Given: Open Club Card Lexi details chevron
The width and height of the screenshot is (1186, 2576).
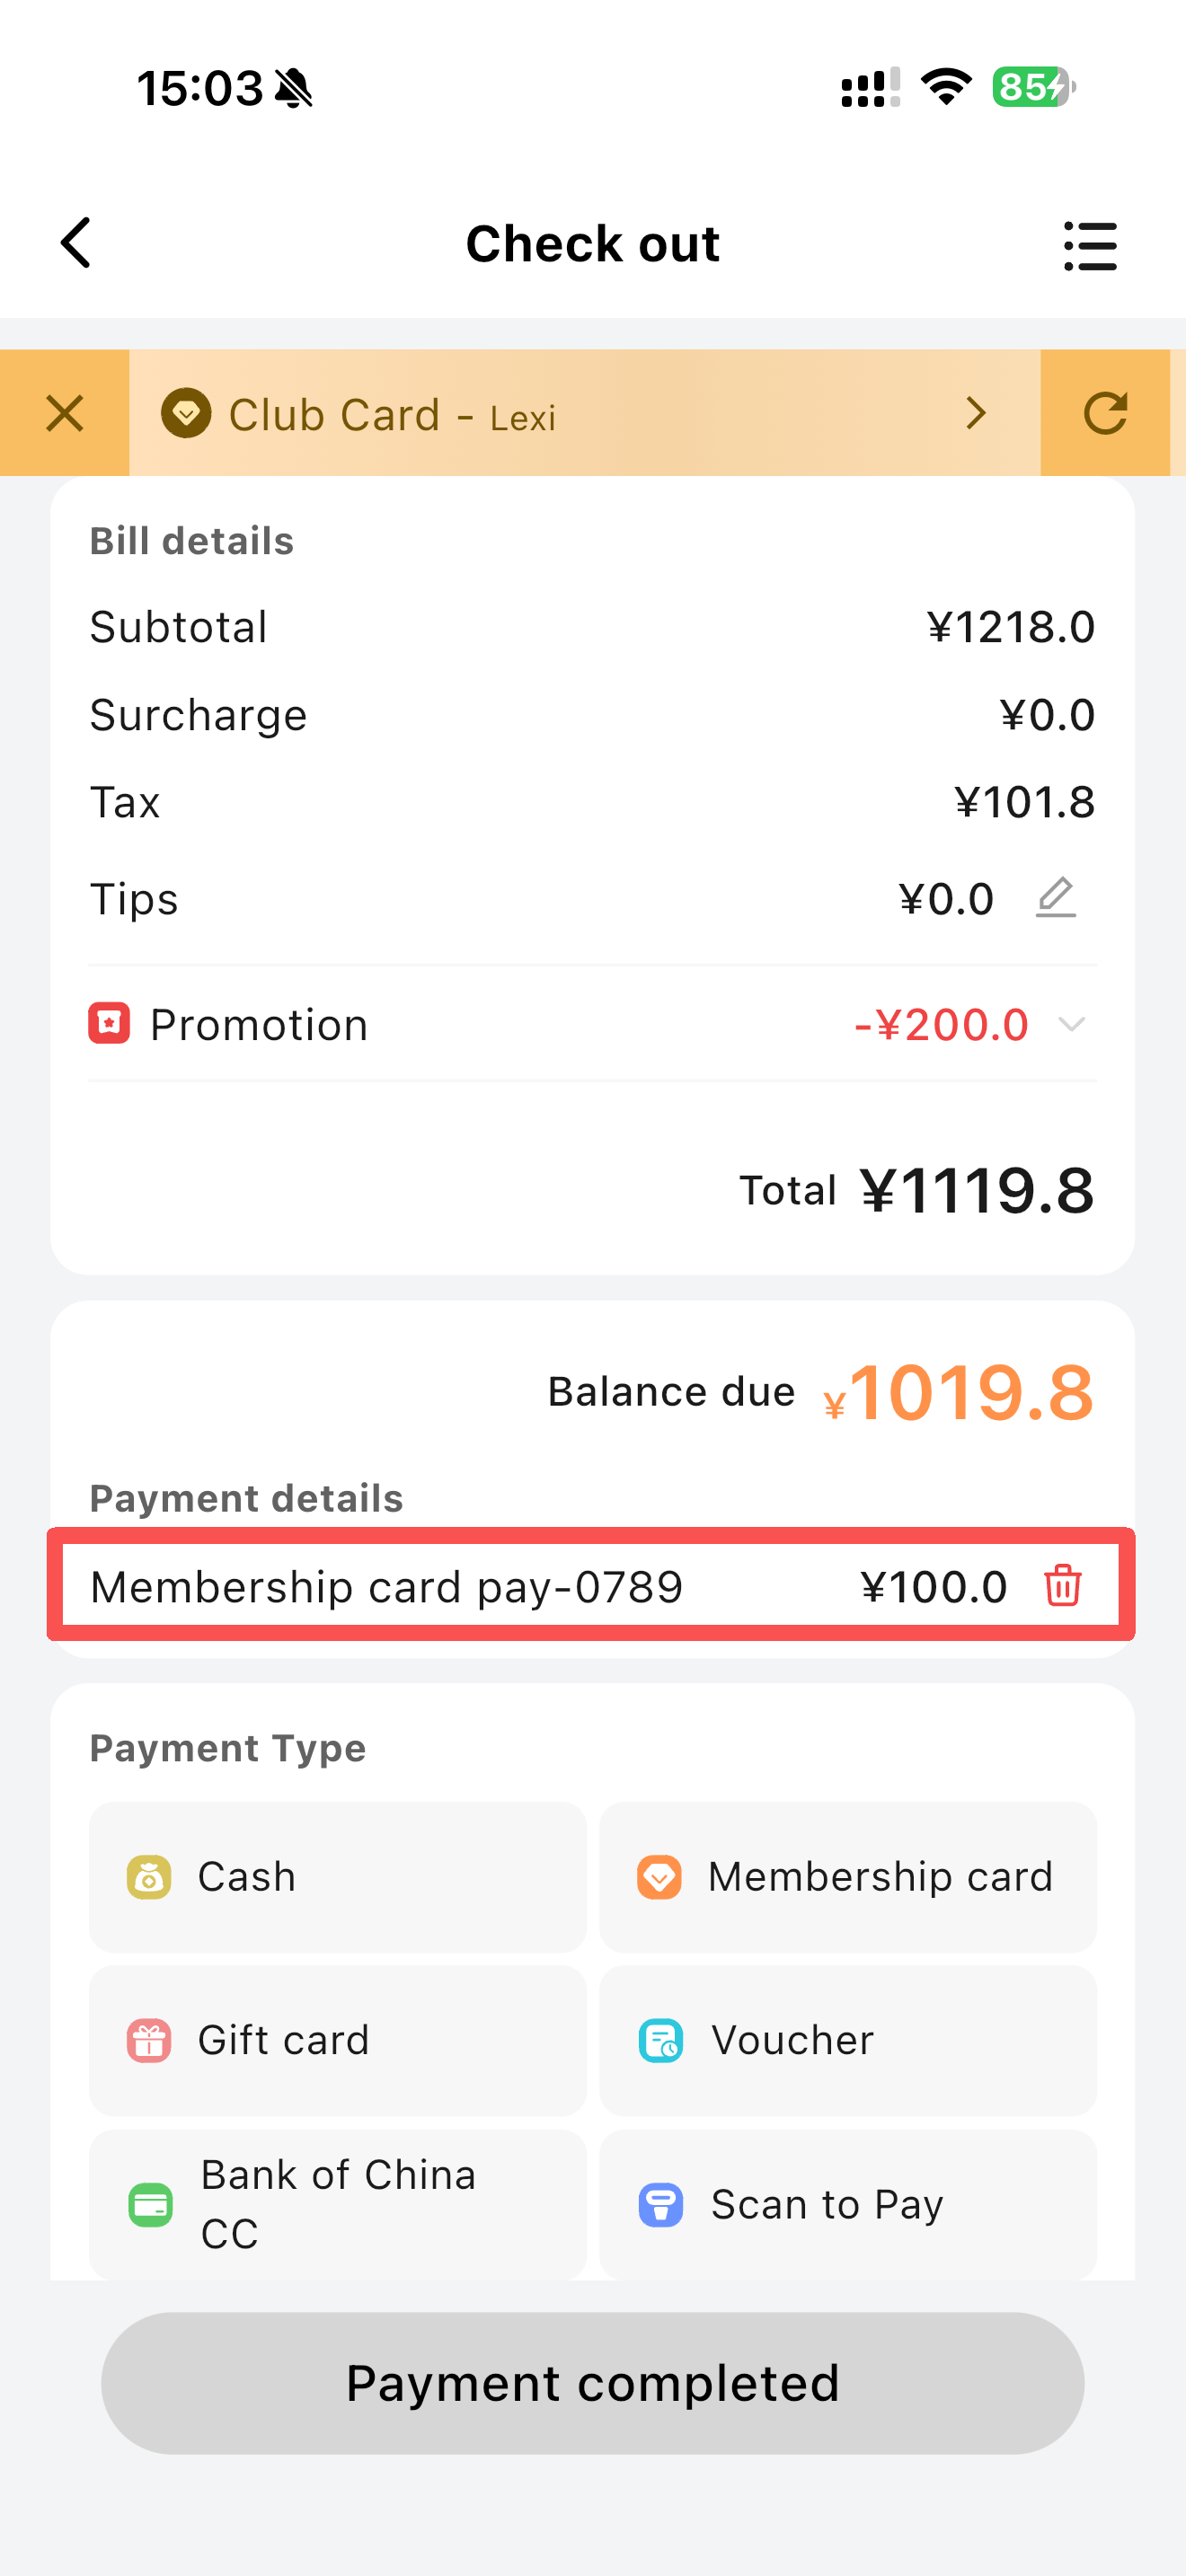Looking at the screenshot, I should click(x=976, y=413).
